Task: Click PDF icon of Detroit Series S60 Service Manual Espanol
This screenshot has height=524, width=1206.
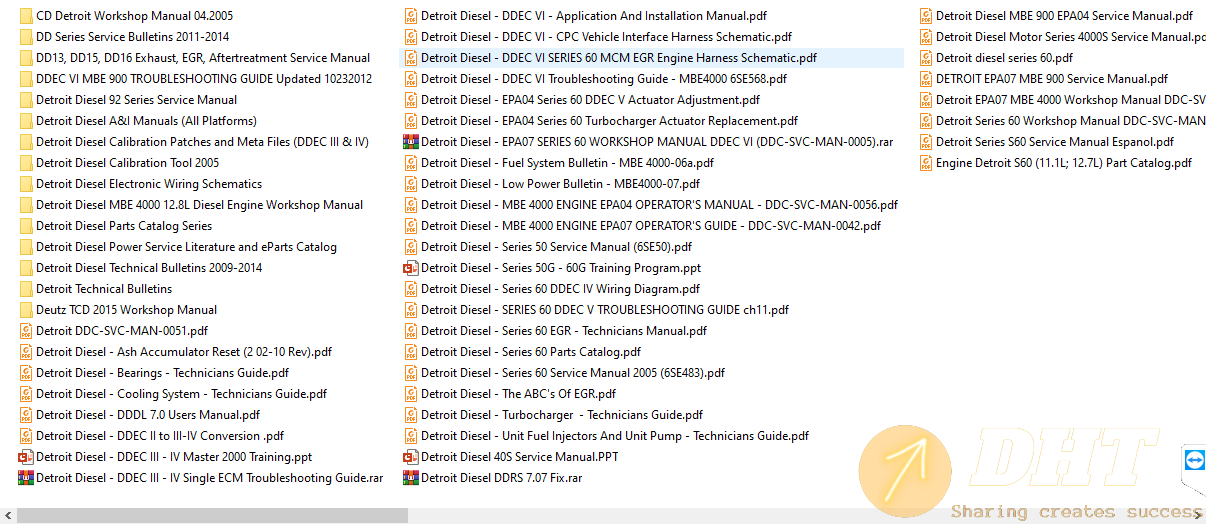Action: 926,142
